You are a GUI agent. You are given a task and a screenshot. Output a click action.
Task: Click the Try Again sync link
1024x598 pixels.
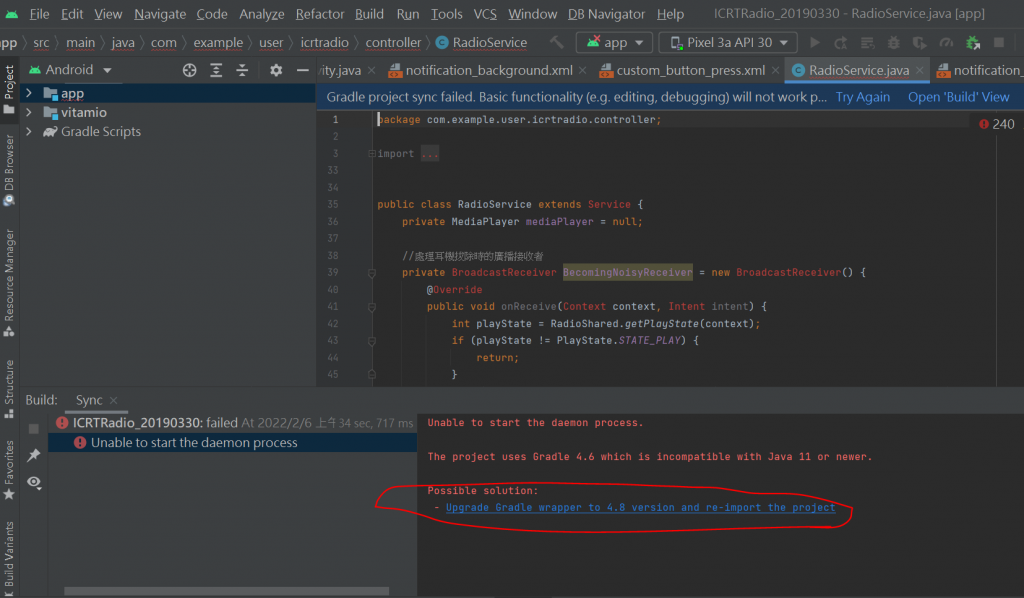(x=863, y=97)
